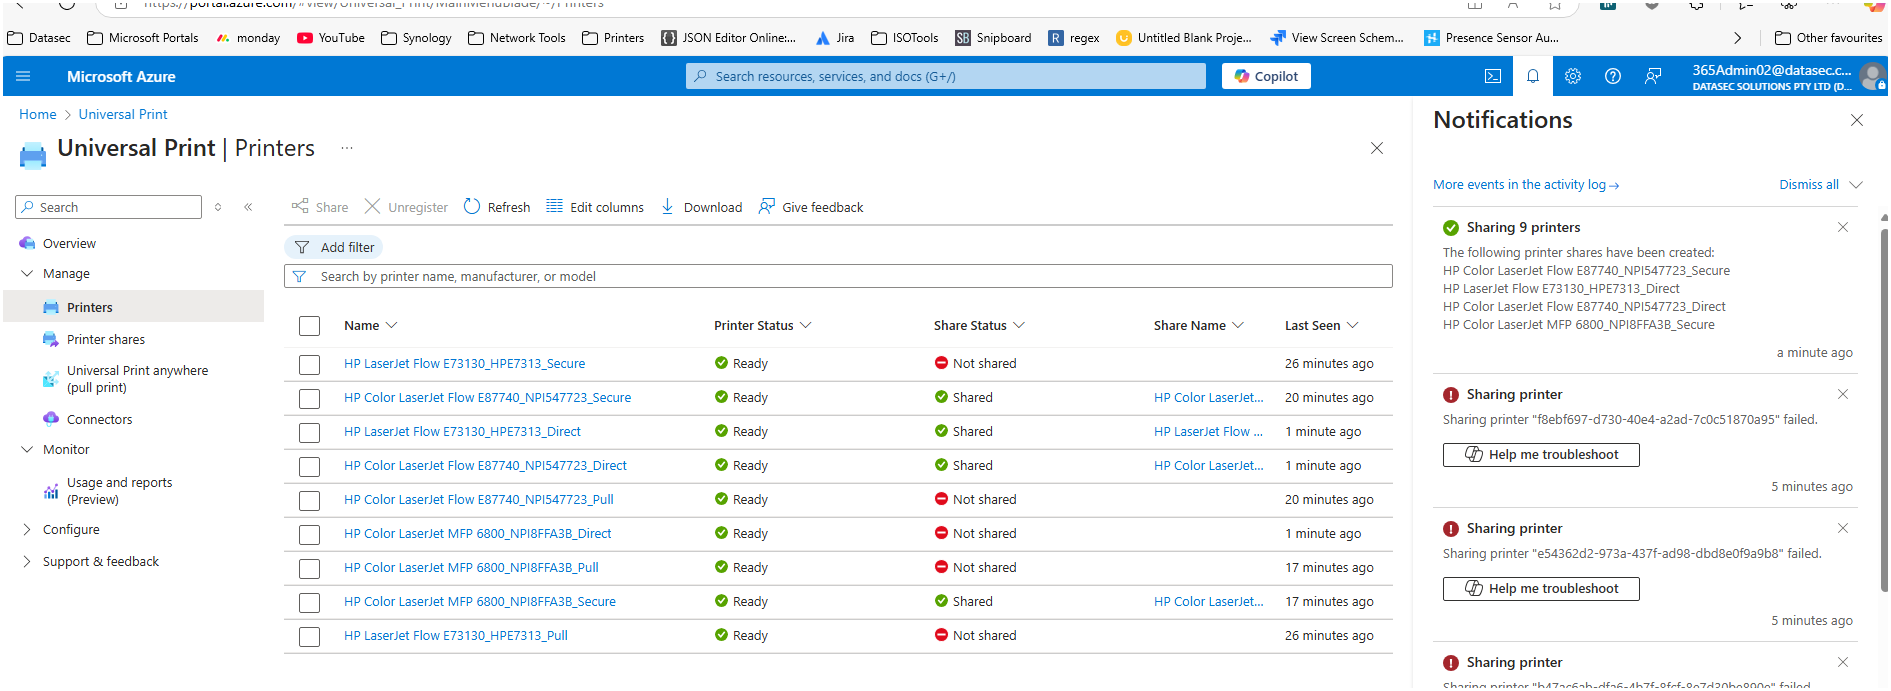1891x691 pixels.
Task: Expand the Dismiss all chevron dropdown
Action: (x=1856, y=184)
